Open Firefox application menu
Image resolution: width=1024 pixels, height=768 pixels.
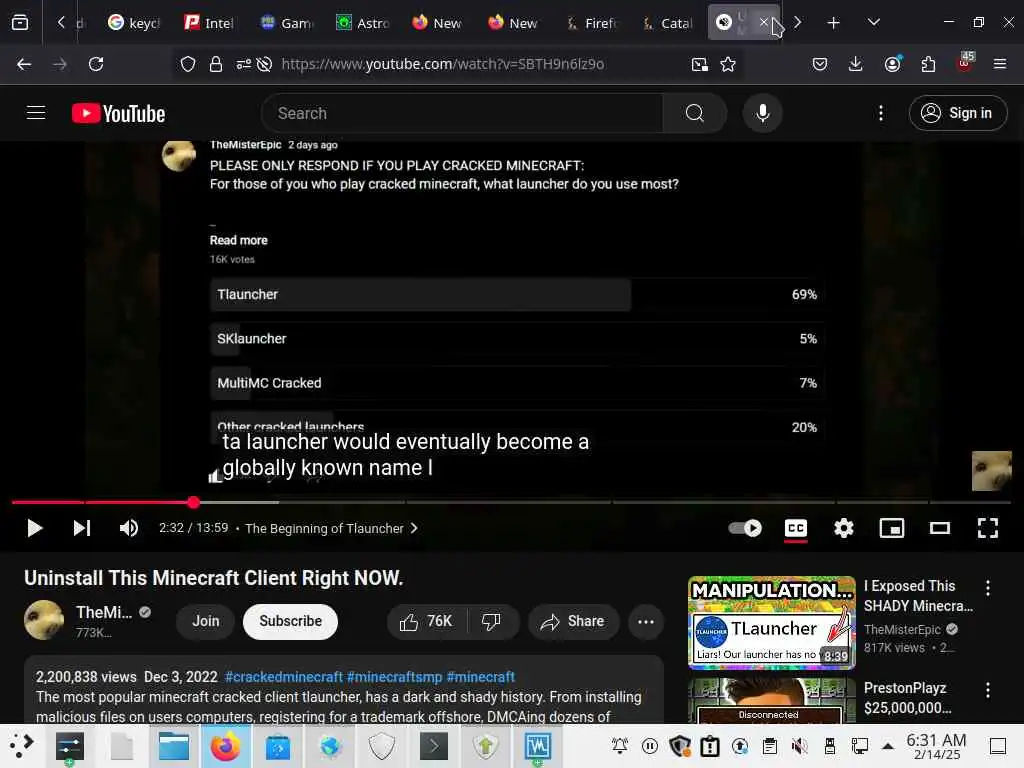(1000, 64)
